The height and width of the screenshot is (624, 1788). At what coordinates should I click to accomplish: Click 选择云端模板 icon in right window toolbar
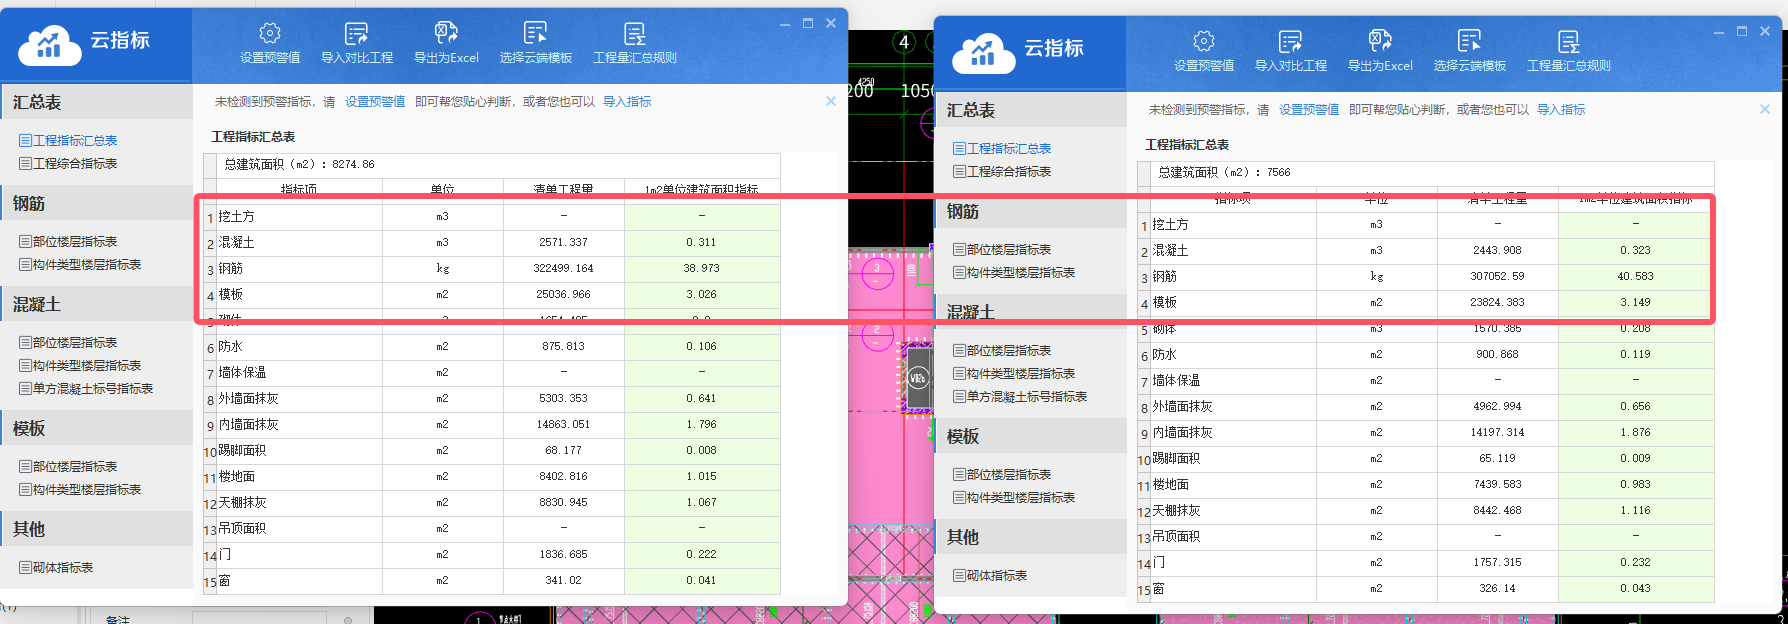[1469, 41]
